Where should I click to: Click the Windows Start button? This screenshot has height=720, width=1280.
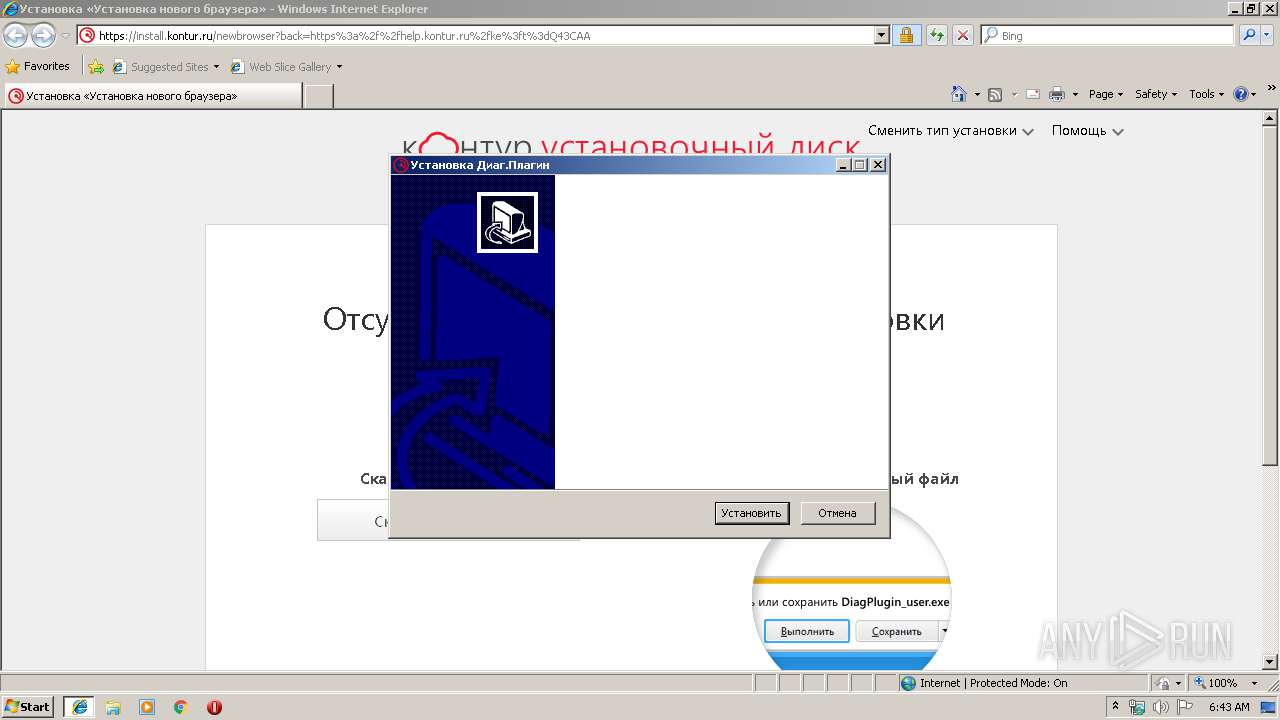pyautogui.click(x=27, y=706)
